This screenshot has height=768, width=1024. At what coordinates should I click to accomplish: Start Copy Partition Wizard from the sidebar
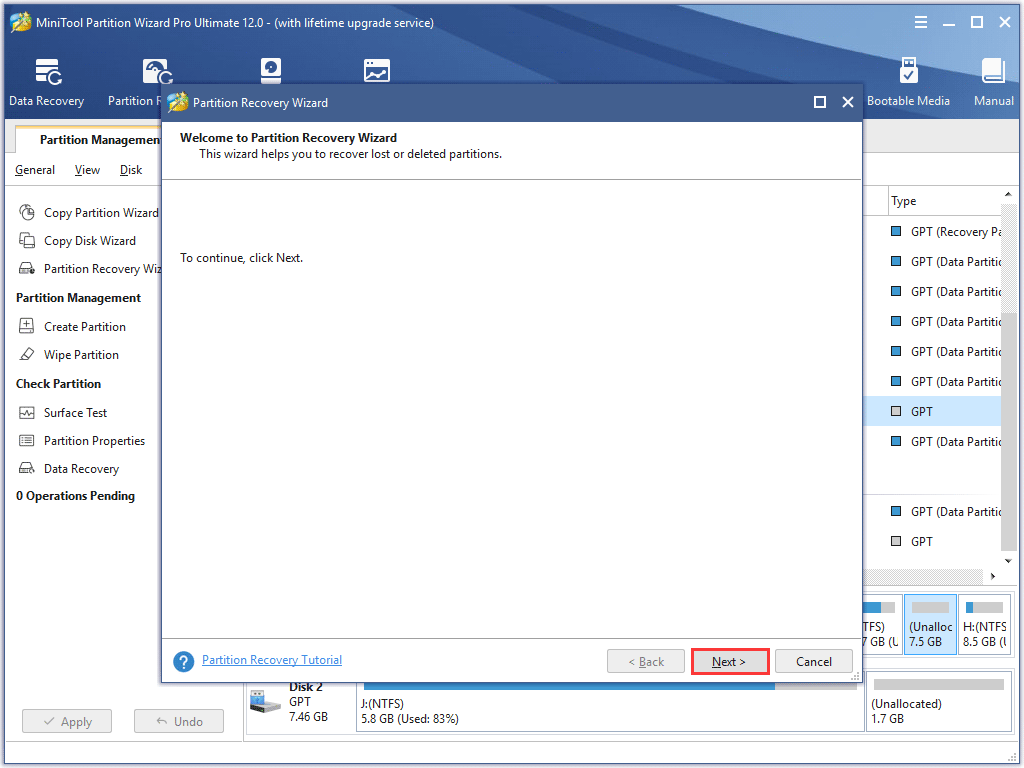point(89,213)
